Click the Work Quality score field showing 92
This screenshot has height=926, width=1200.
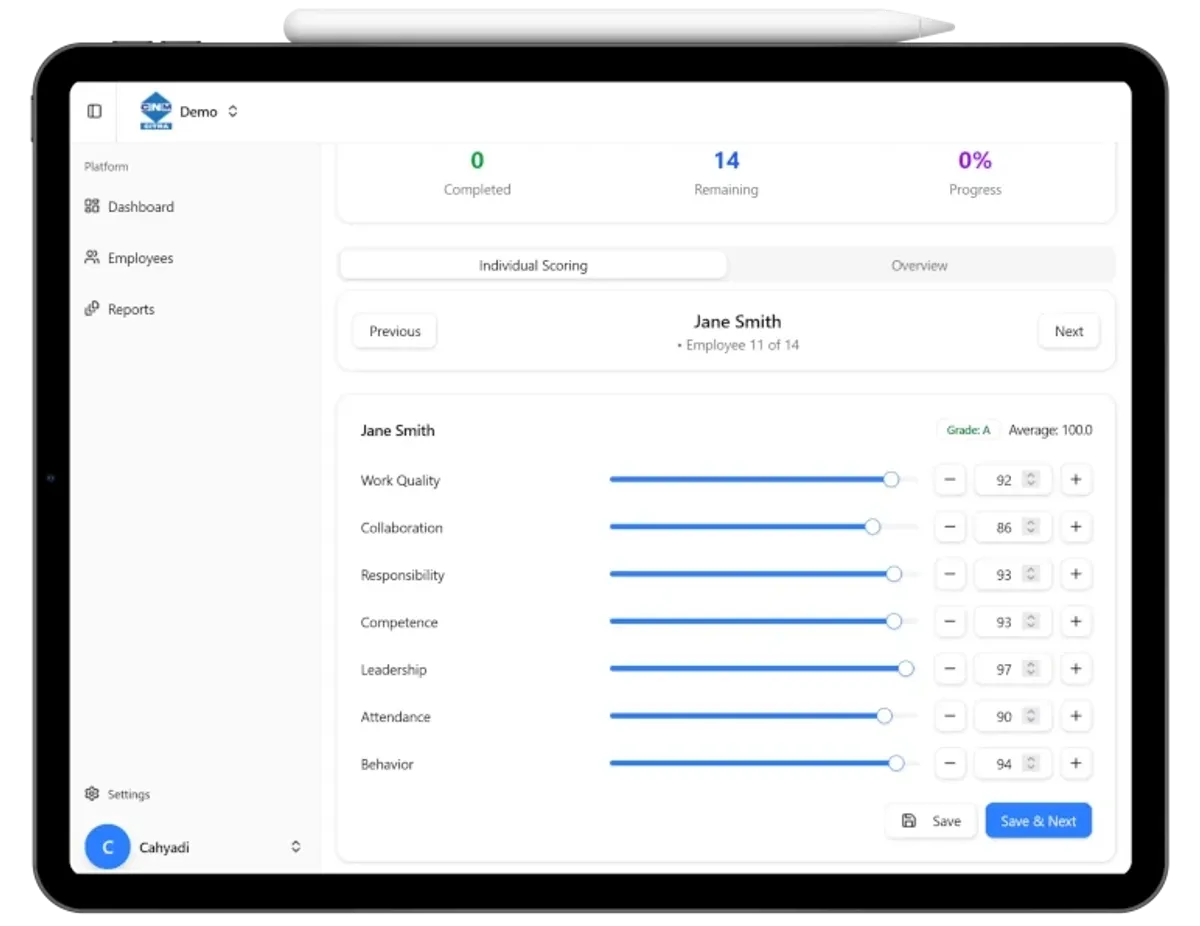pos(1013,480)
